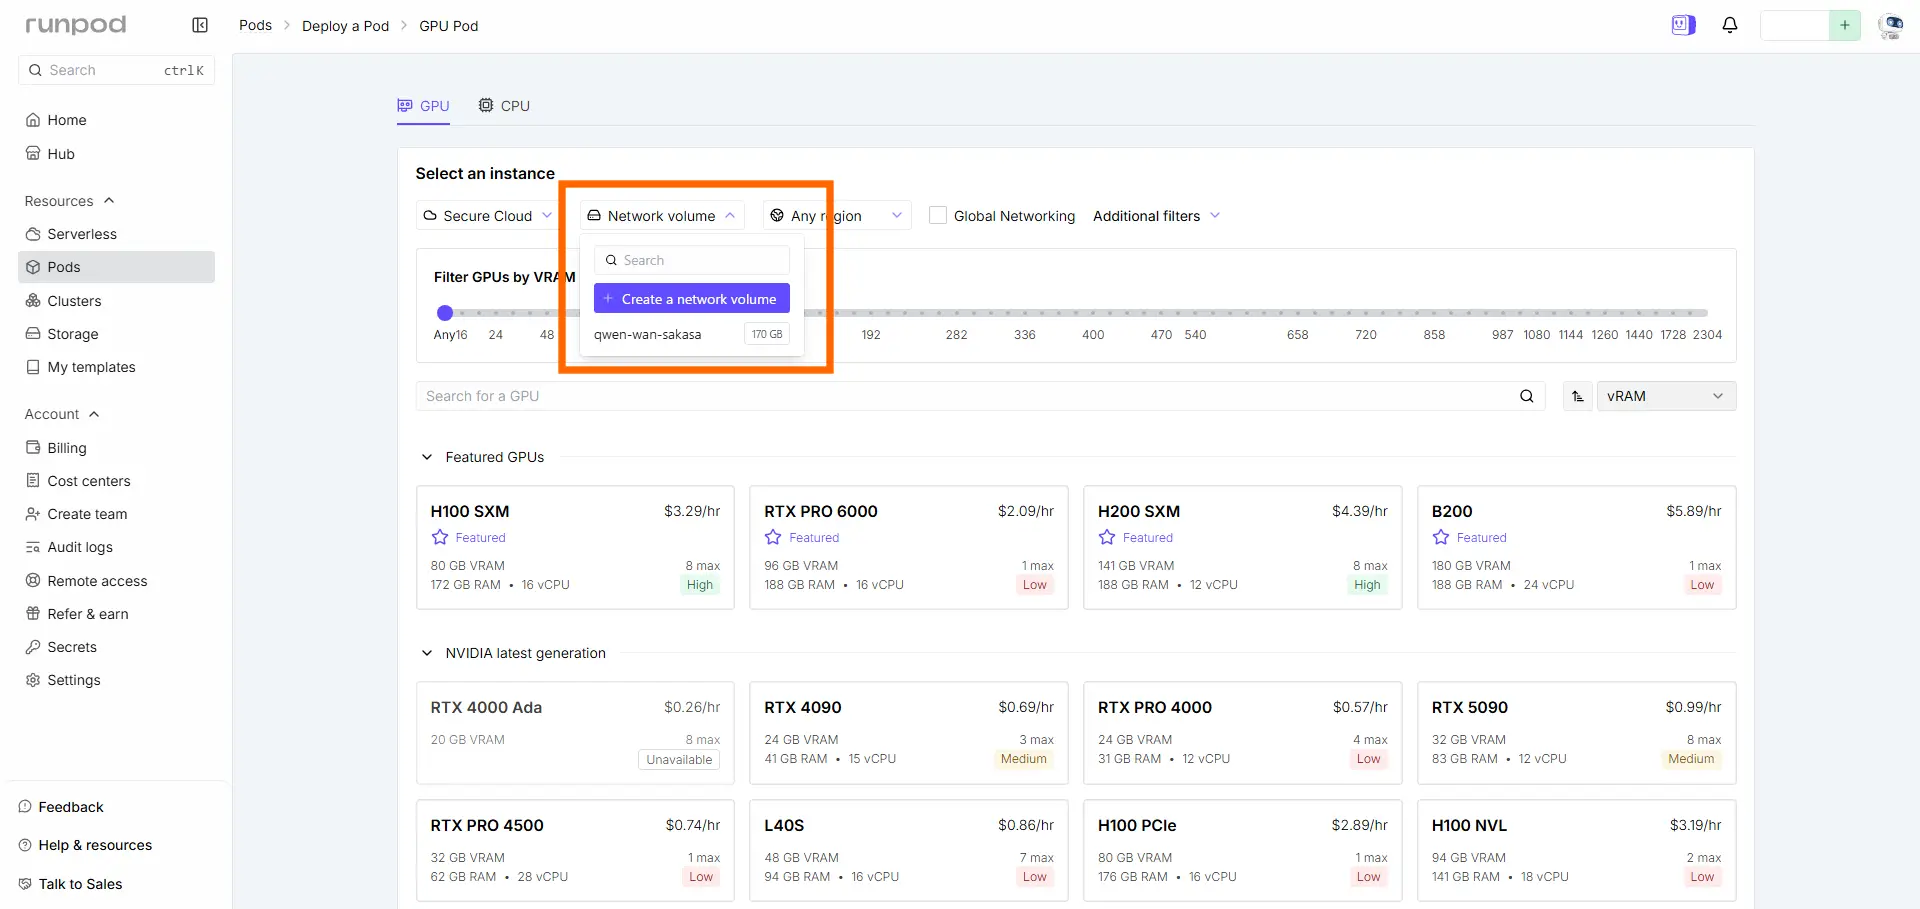This screenshot has width=1920, height=909.
Task: Open Settings gear icon
Action: tap(33, 680)
